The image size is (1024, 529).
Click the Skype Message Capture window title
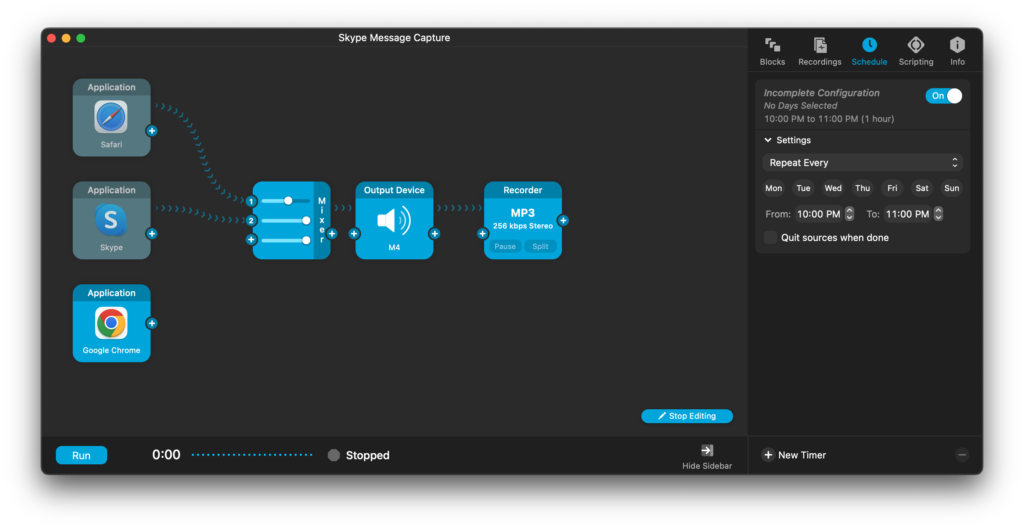pos(394,38)
